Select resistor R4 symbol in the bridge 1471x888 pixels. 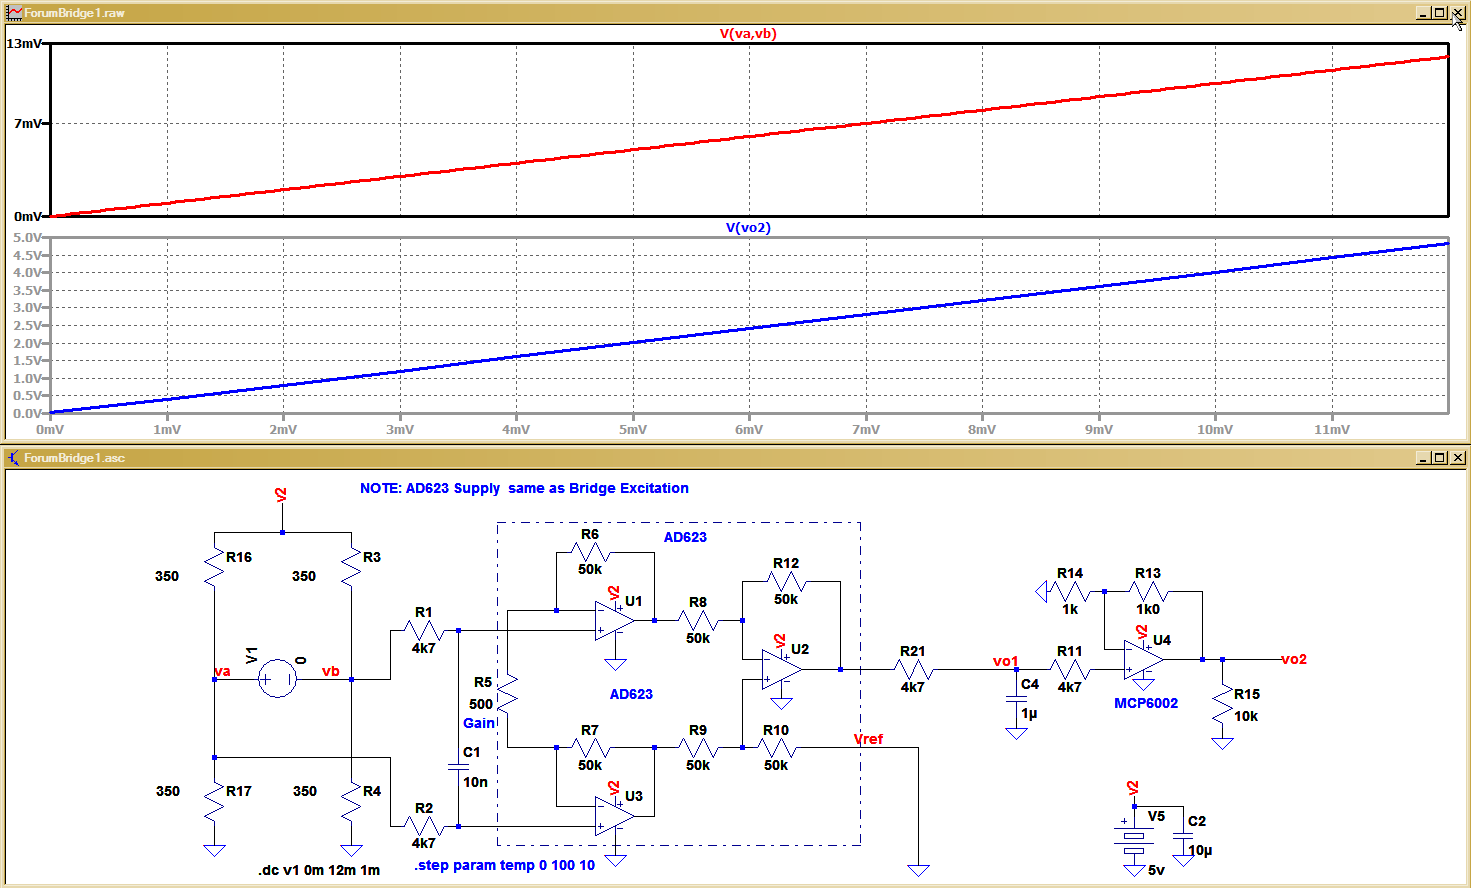point(351,803)
